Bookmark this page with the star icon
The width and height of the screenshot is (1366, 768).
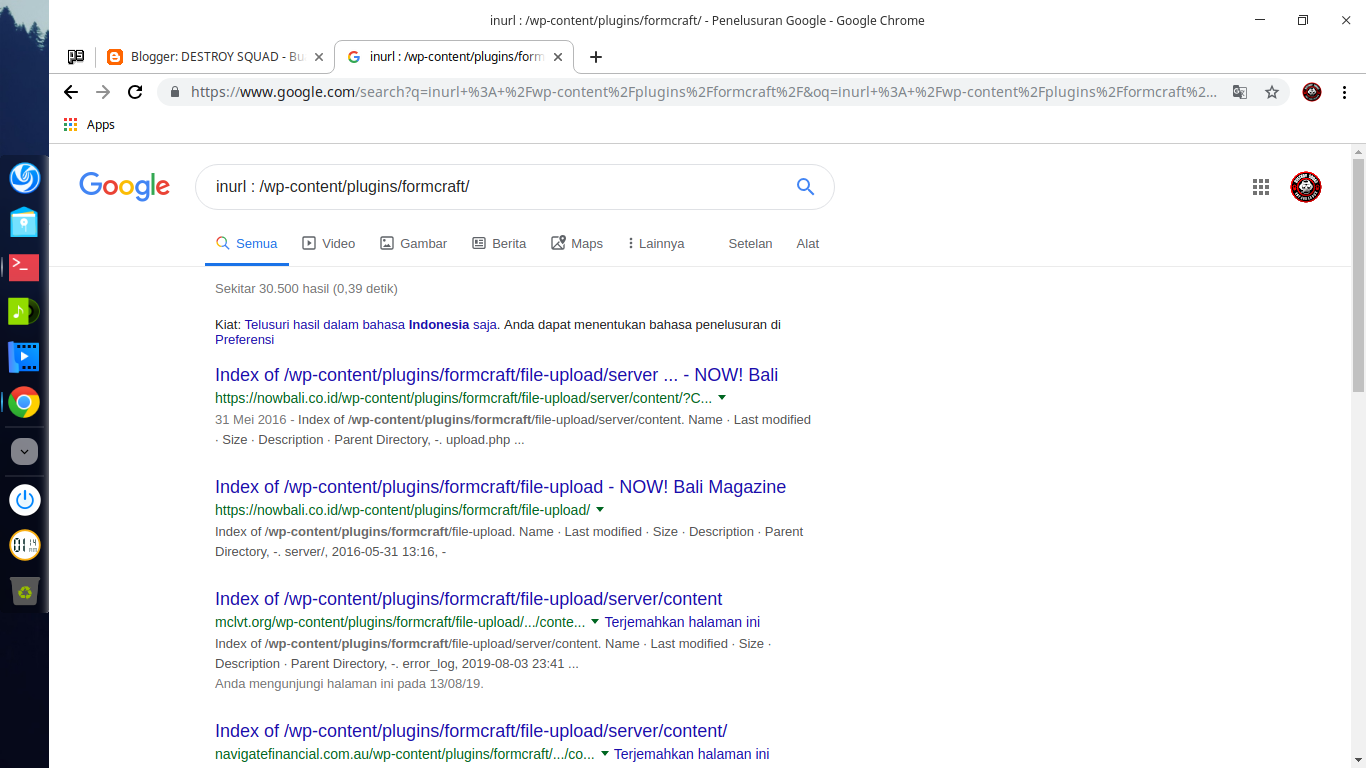pos(1272,92)
